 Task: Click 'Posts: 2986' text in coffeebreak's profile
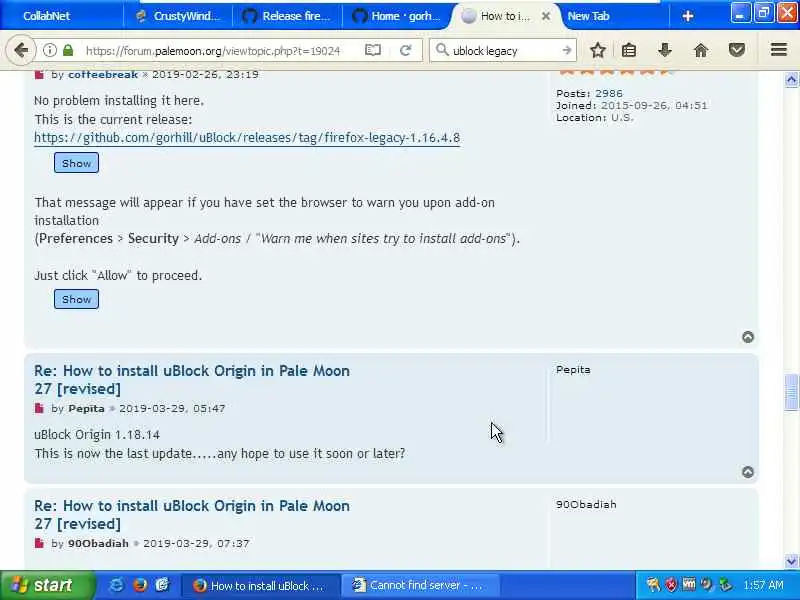(x=589, y=94)
